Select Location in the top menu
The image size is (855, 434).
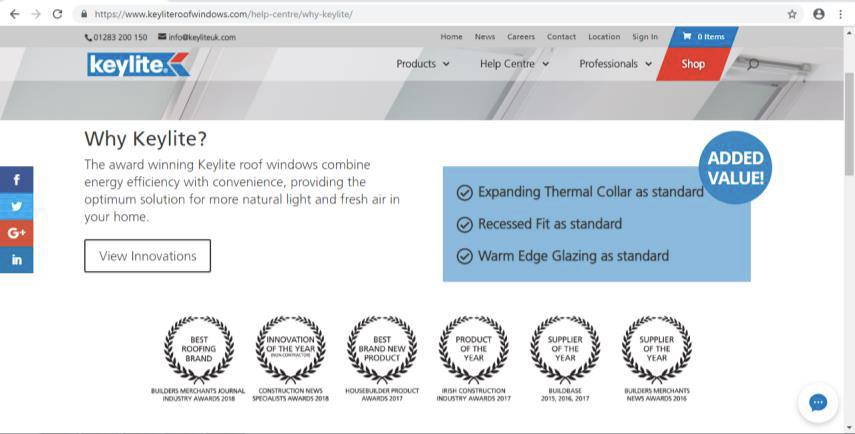point(604,37)
